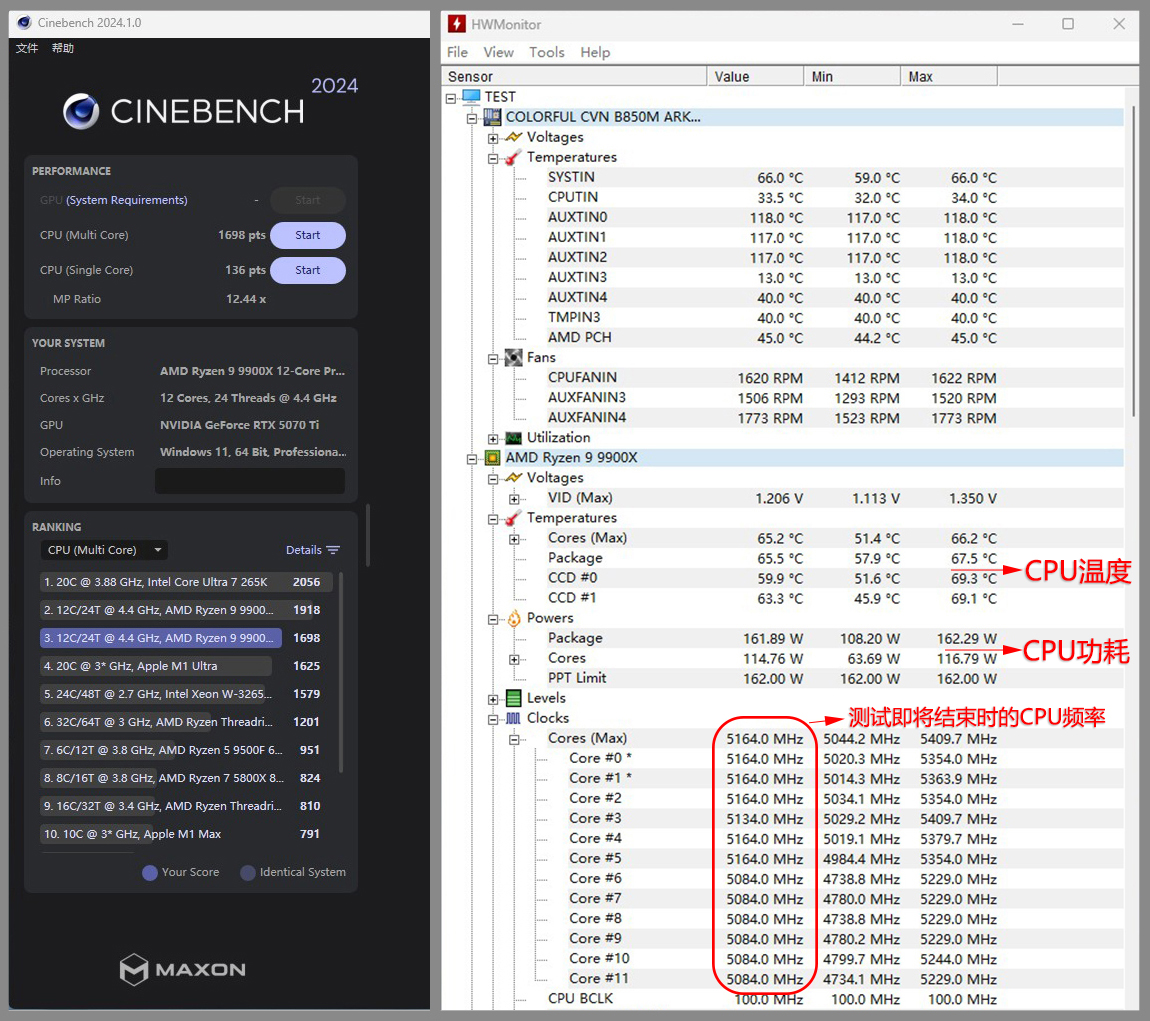Click the flame icon beside Powers
This screenshot has height=1021, width=1150.
(x=513, y=618)
